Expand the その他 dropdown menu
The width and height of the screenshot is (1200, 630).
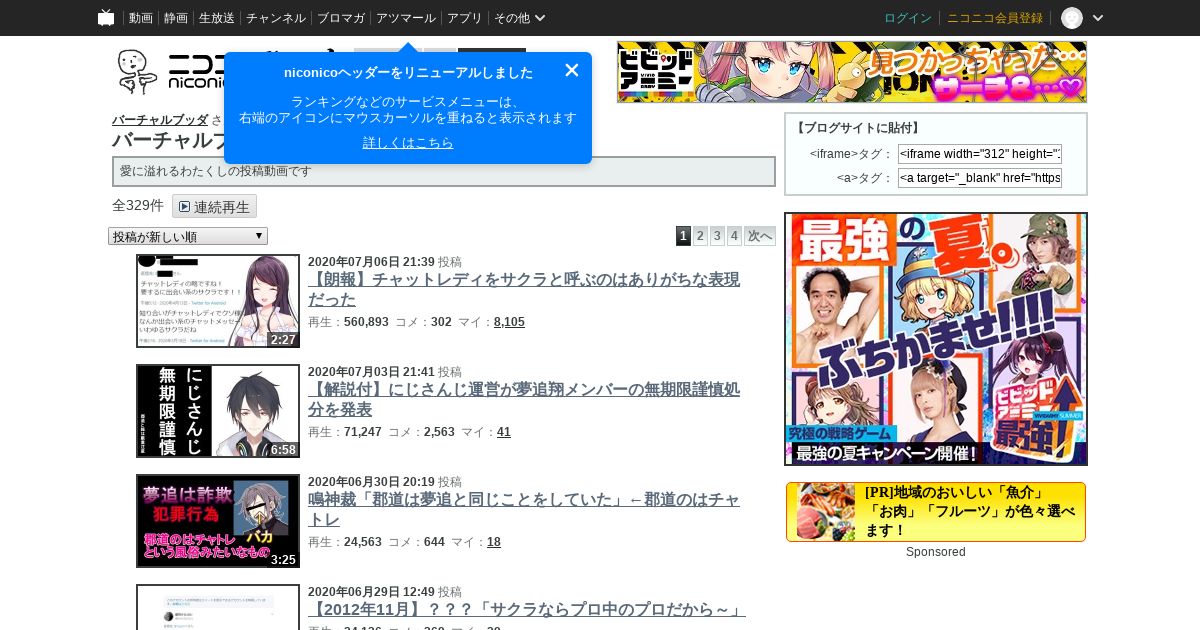coord(520,18)
